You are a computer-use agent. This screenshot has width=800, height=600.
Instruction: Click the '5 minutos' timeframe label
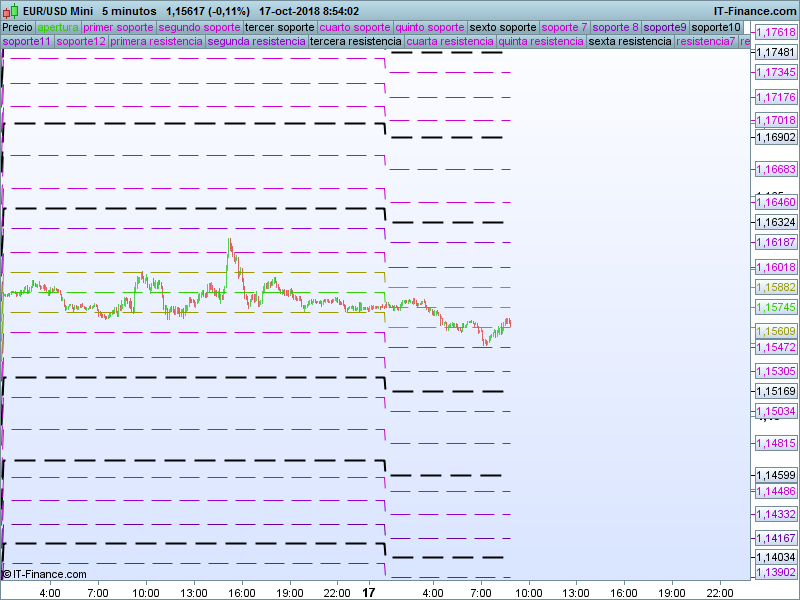pyautogui.click(x=129, y=11)
